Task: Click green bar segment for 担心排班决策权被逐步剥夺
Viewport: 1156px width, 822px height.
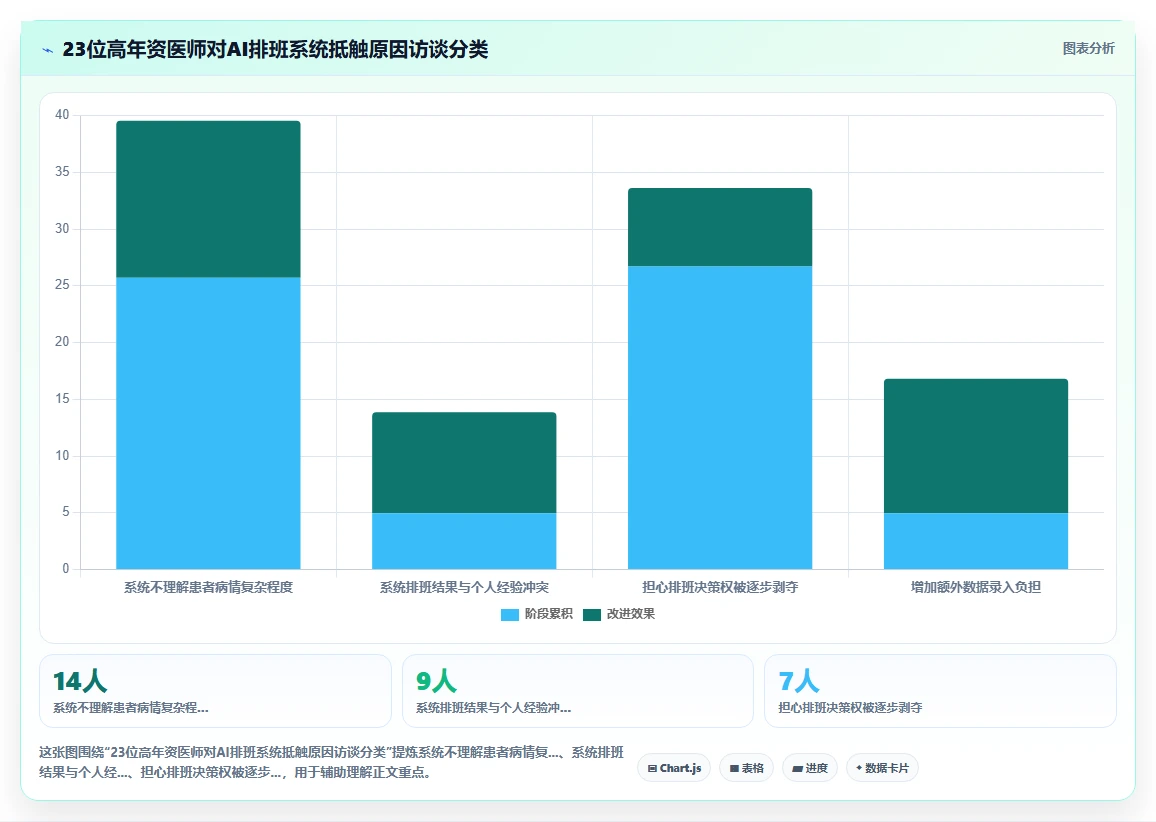Action: [x=720, y=227]
